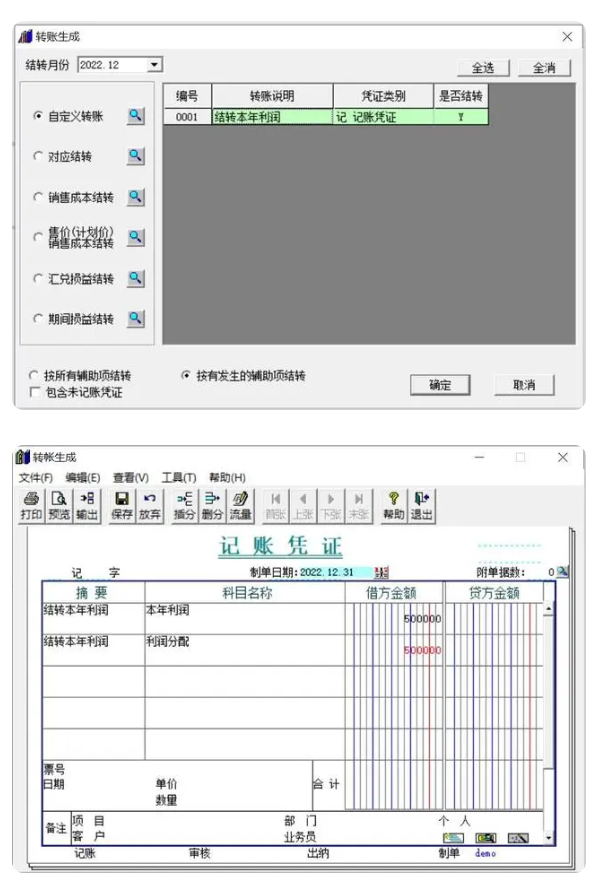The width and height of the screenshot is (594, 887).
Task: Click first small icon under 个人
Action: pos(453,838)
